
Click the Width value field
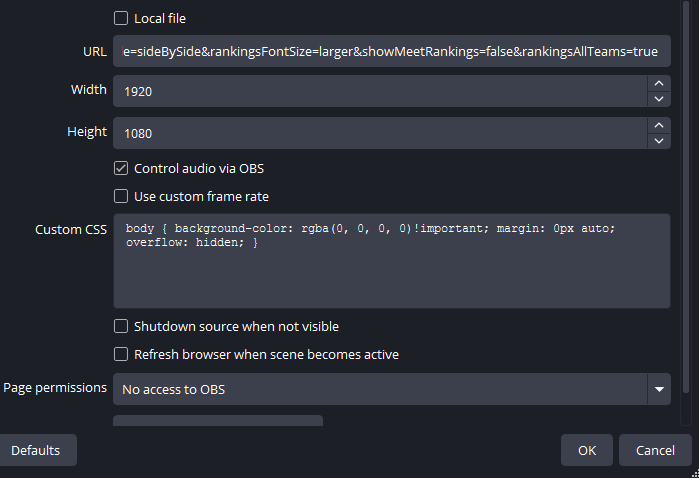click(380, 91)
